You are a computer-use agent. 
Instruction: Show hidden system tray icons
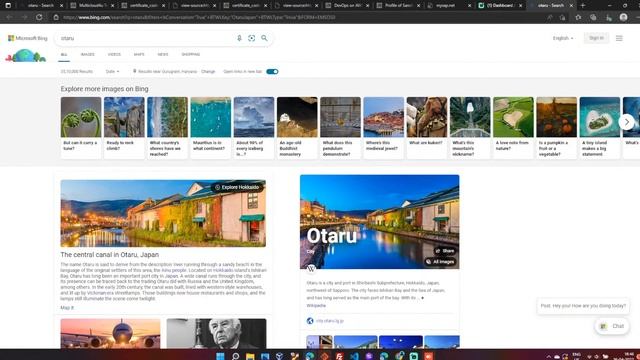[549, 356]
